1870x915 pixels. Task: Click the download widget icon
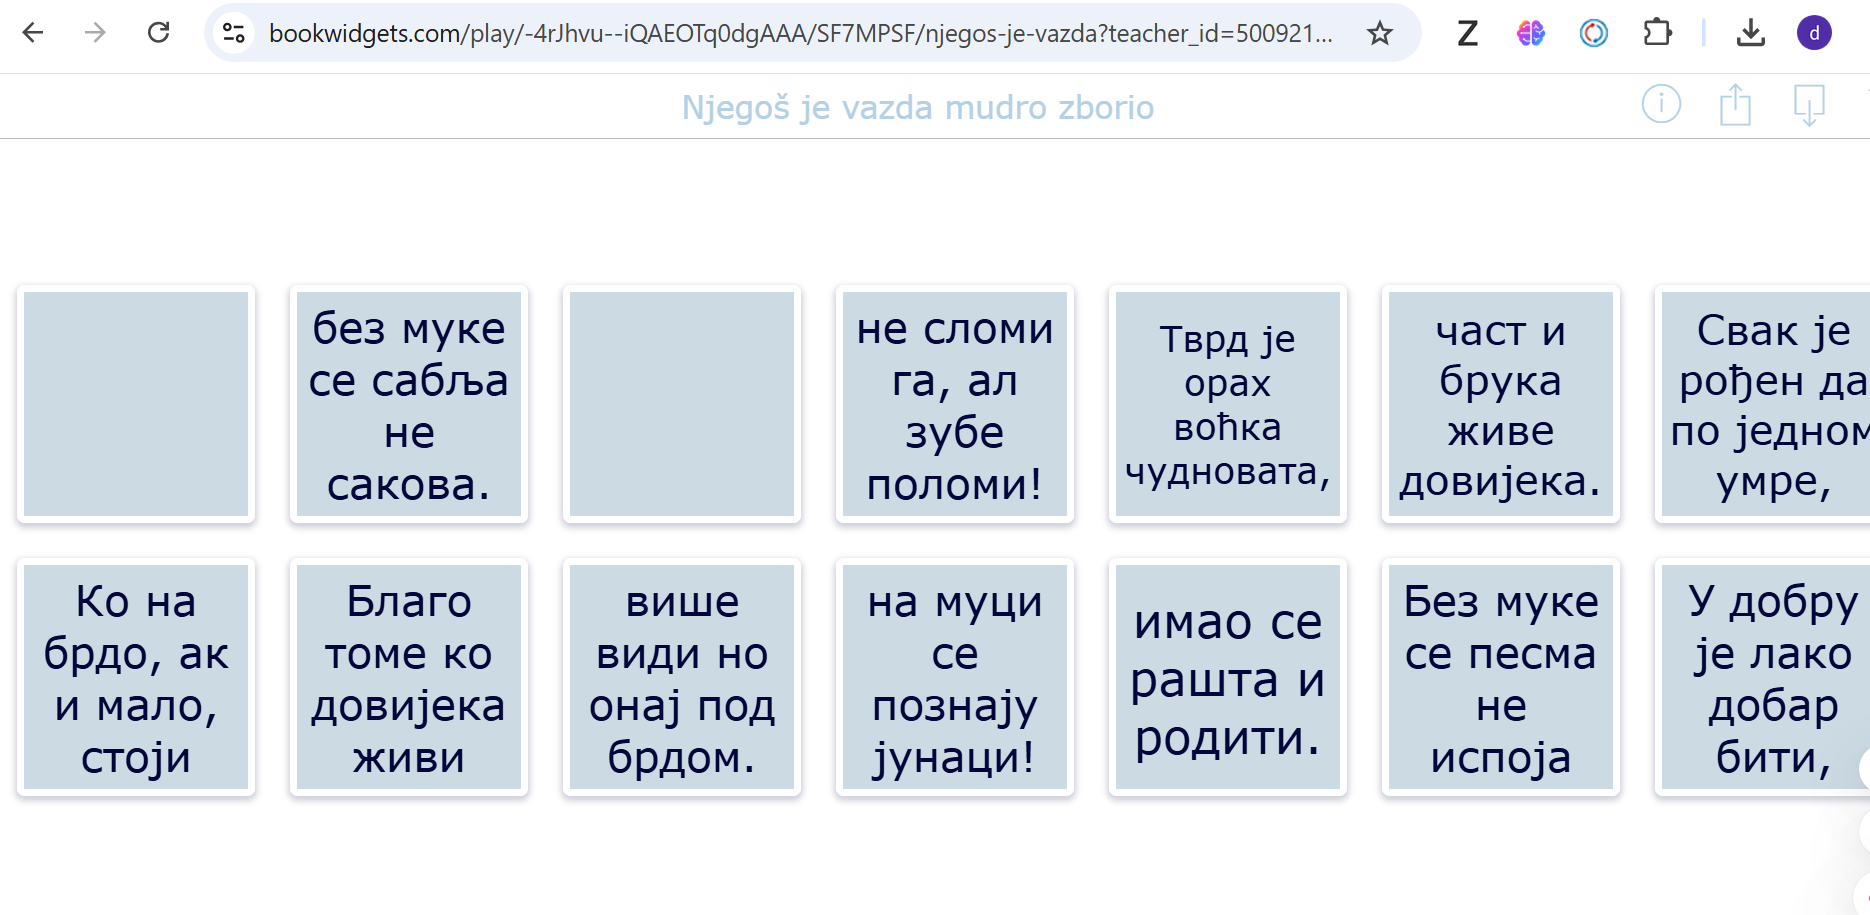tap(1809, 104)
